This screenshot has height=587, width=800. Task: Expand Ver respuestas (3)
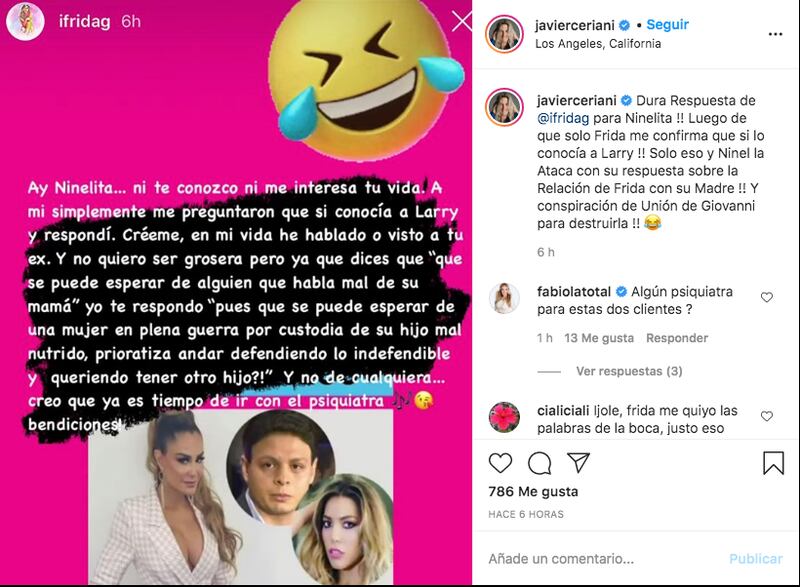click(629, 371)
